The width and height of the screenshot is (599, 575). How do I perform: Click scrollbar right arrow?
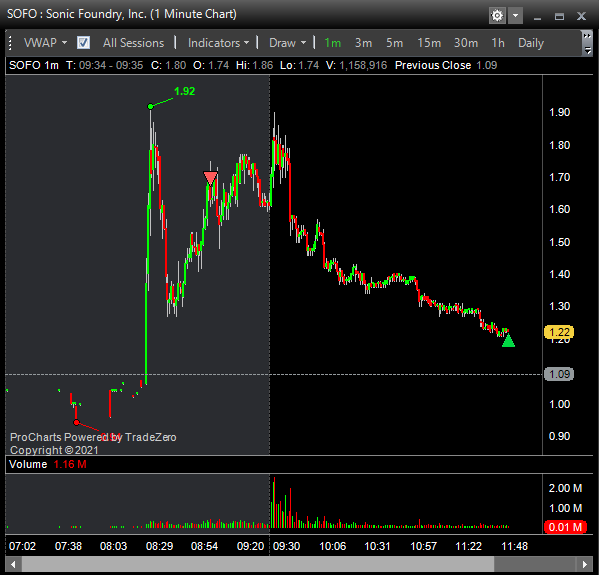584,564
